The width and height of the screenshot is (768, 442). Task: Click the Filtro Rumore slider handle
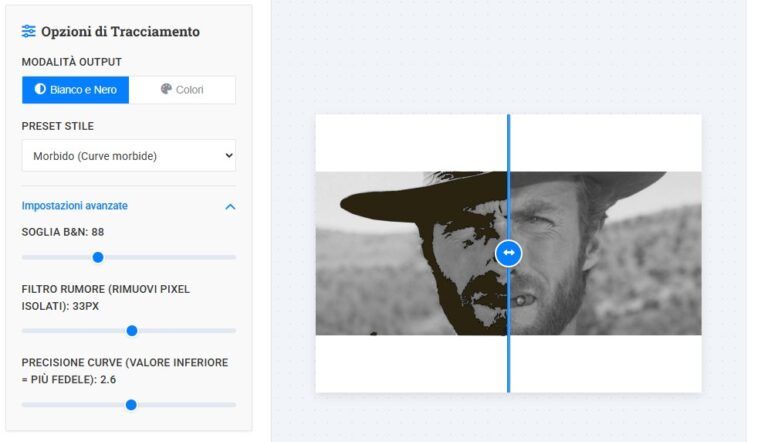point(132,331)
